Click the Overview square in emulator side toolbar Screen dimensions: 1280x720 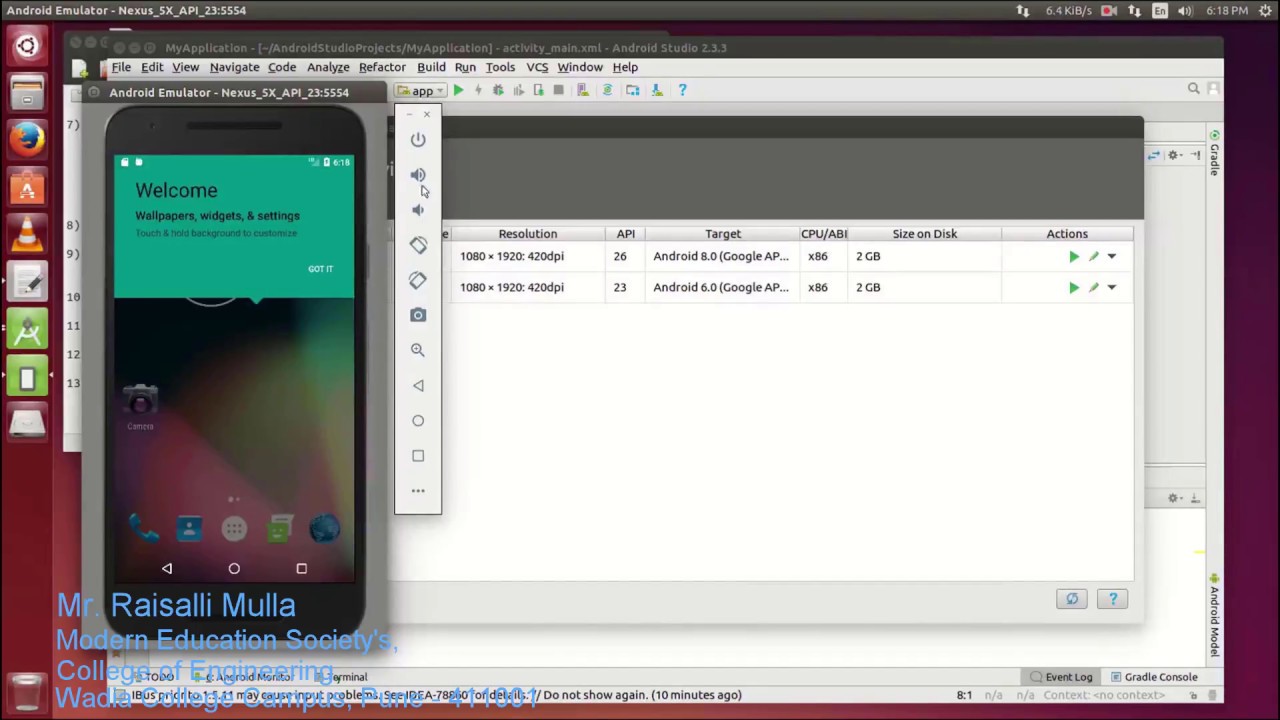click(418, 456)
